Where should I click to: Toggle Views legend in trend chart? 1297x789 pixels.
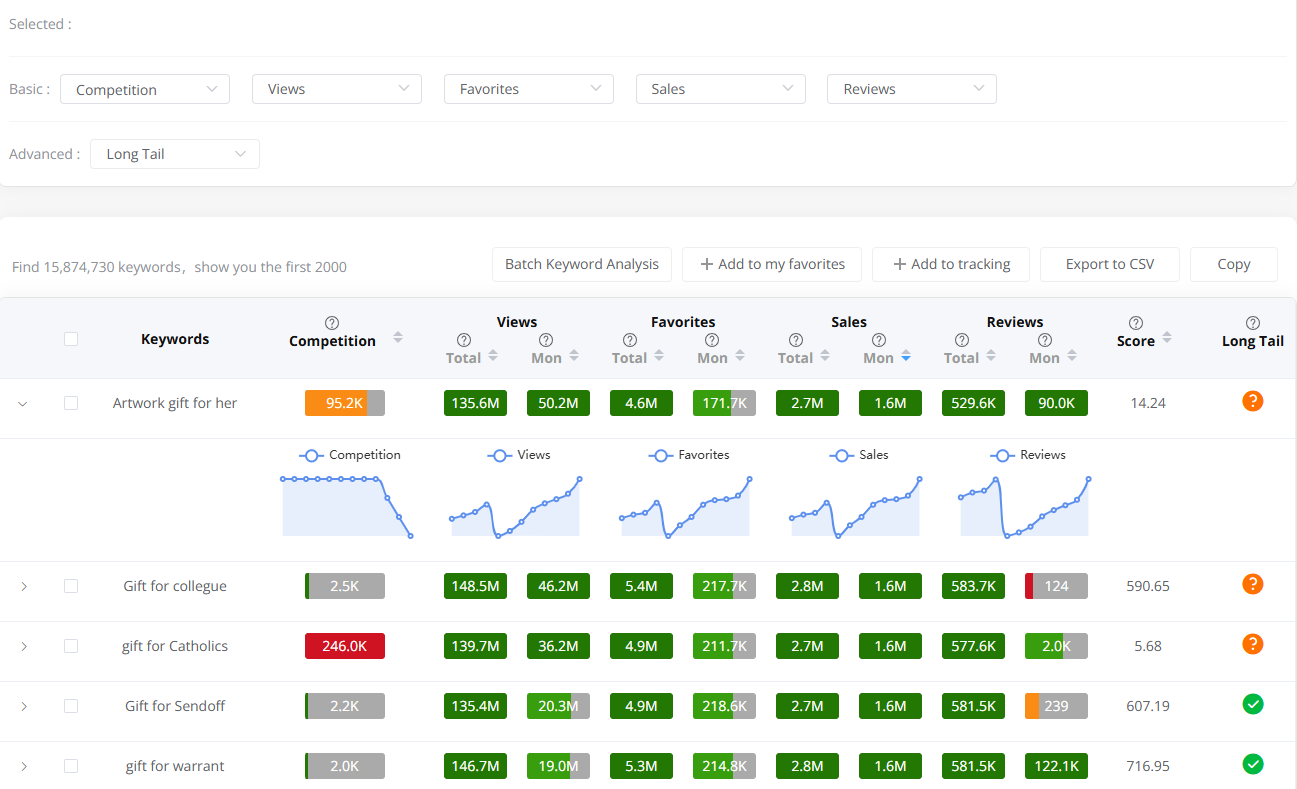(518, 455)
